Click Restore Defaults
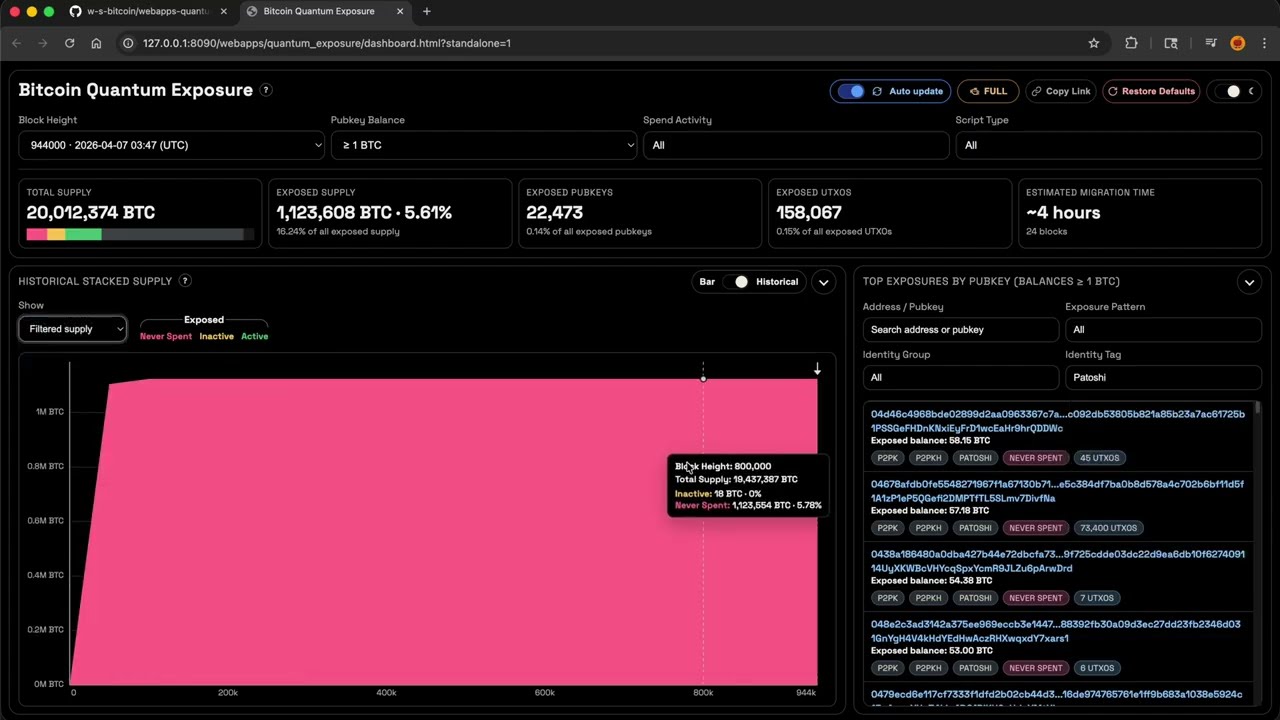The height and width of the screenshot is (720, 1280). pyautogui.click(x=1151, y=91)
